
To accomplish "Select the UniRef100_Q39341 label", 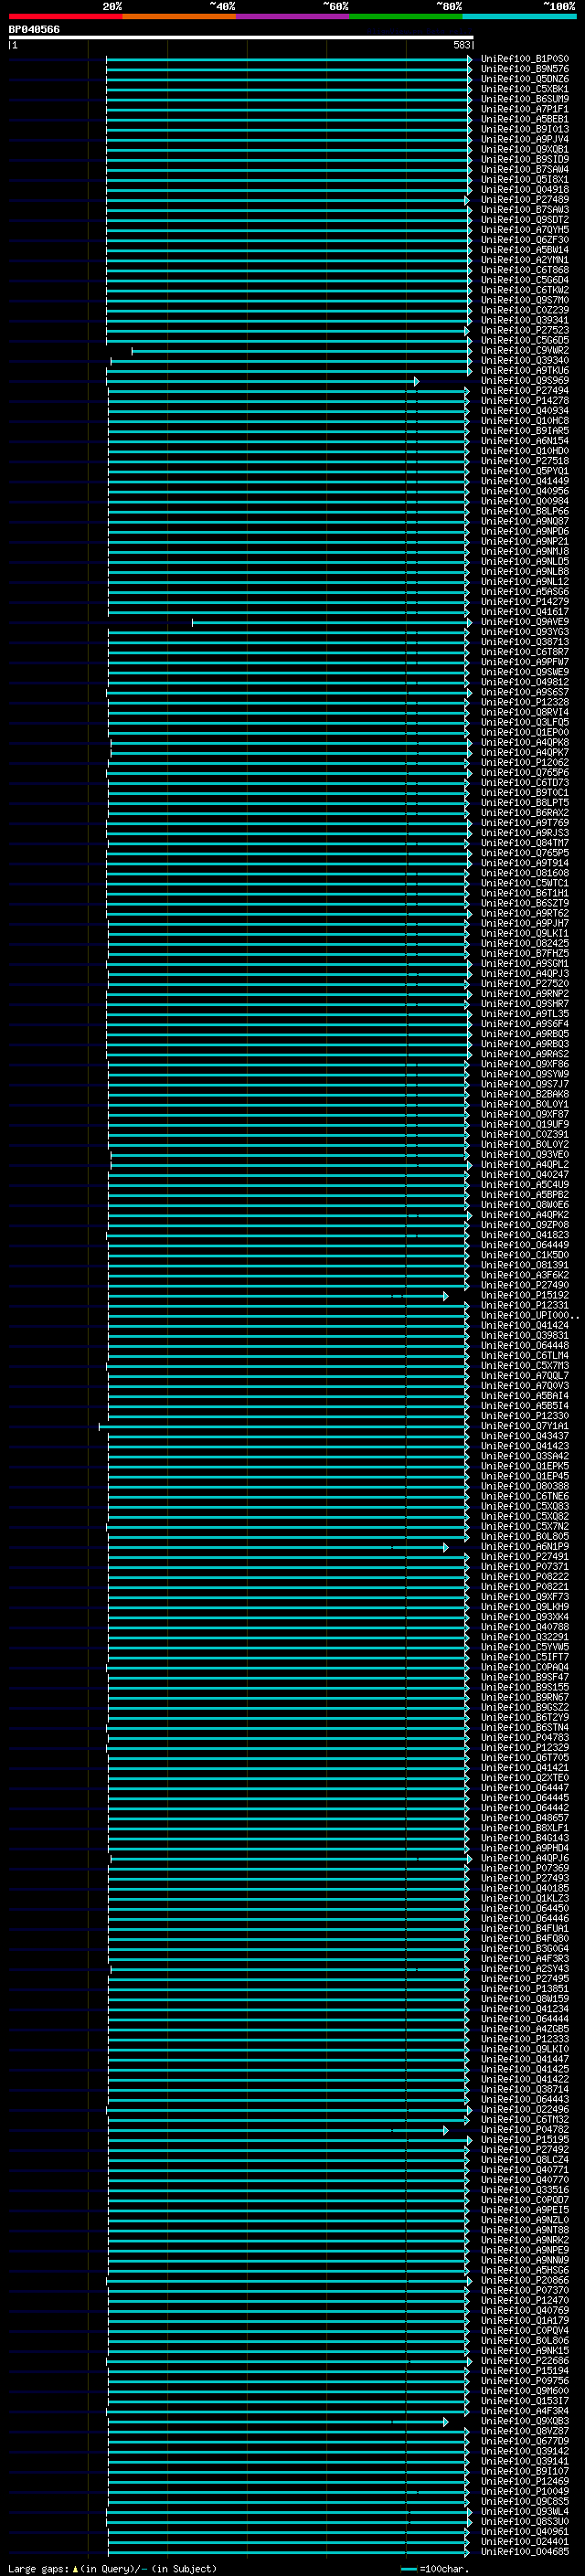I will click(x=524, y=321).
